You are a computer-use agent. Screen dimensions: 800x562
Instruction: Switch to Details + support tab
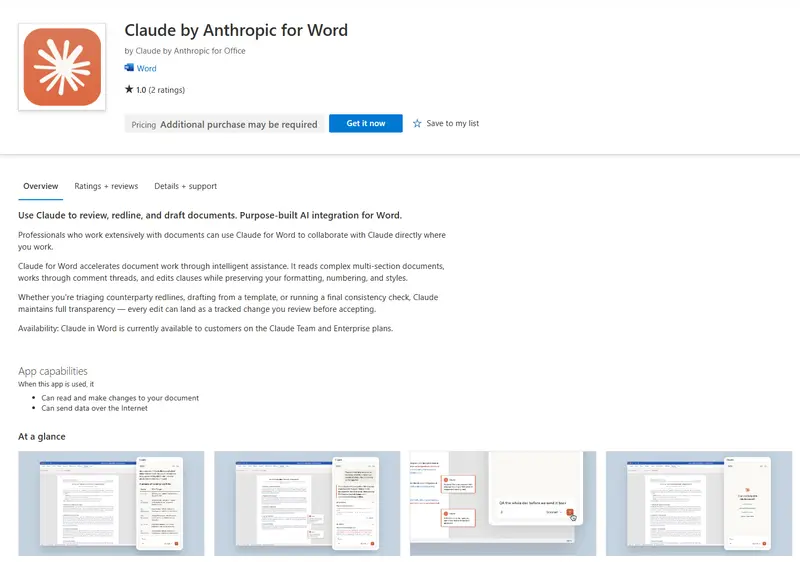(186, 186)
